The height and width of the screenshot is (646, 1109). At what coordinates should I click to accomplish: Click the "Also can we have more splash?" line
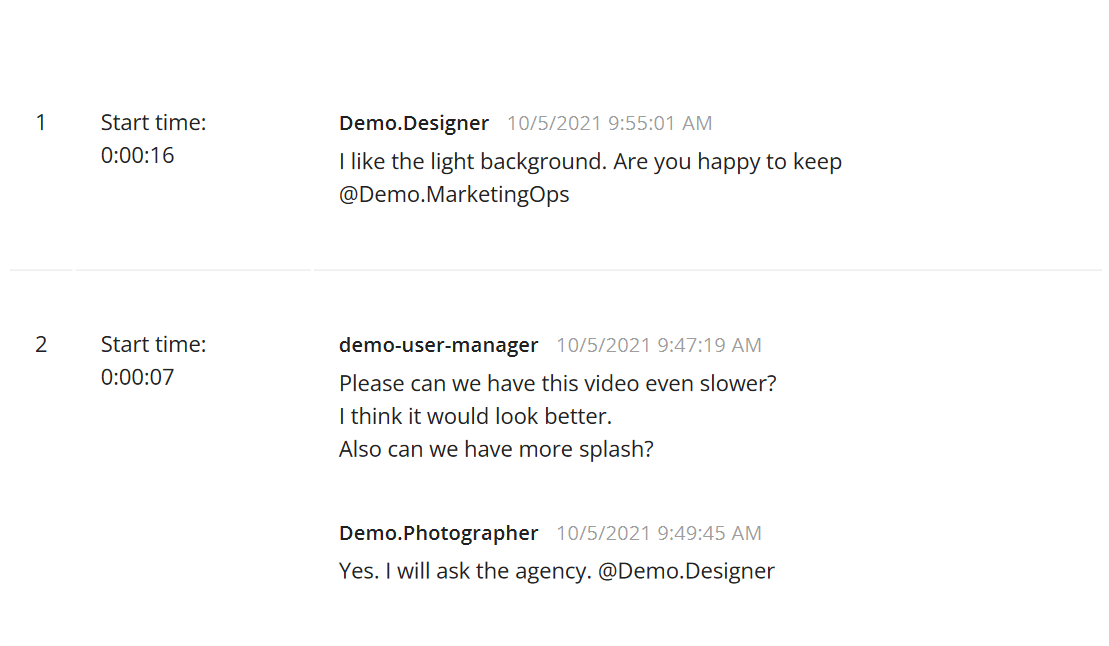coord(496,449)
